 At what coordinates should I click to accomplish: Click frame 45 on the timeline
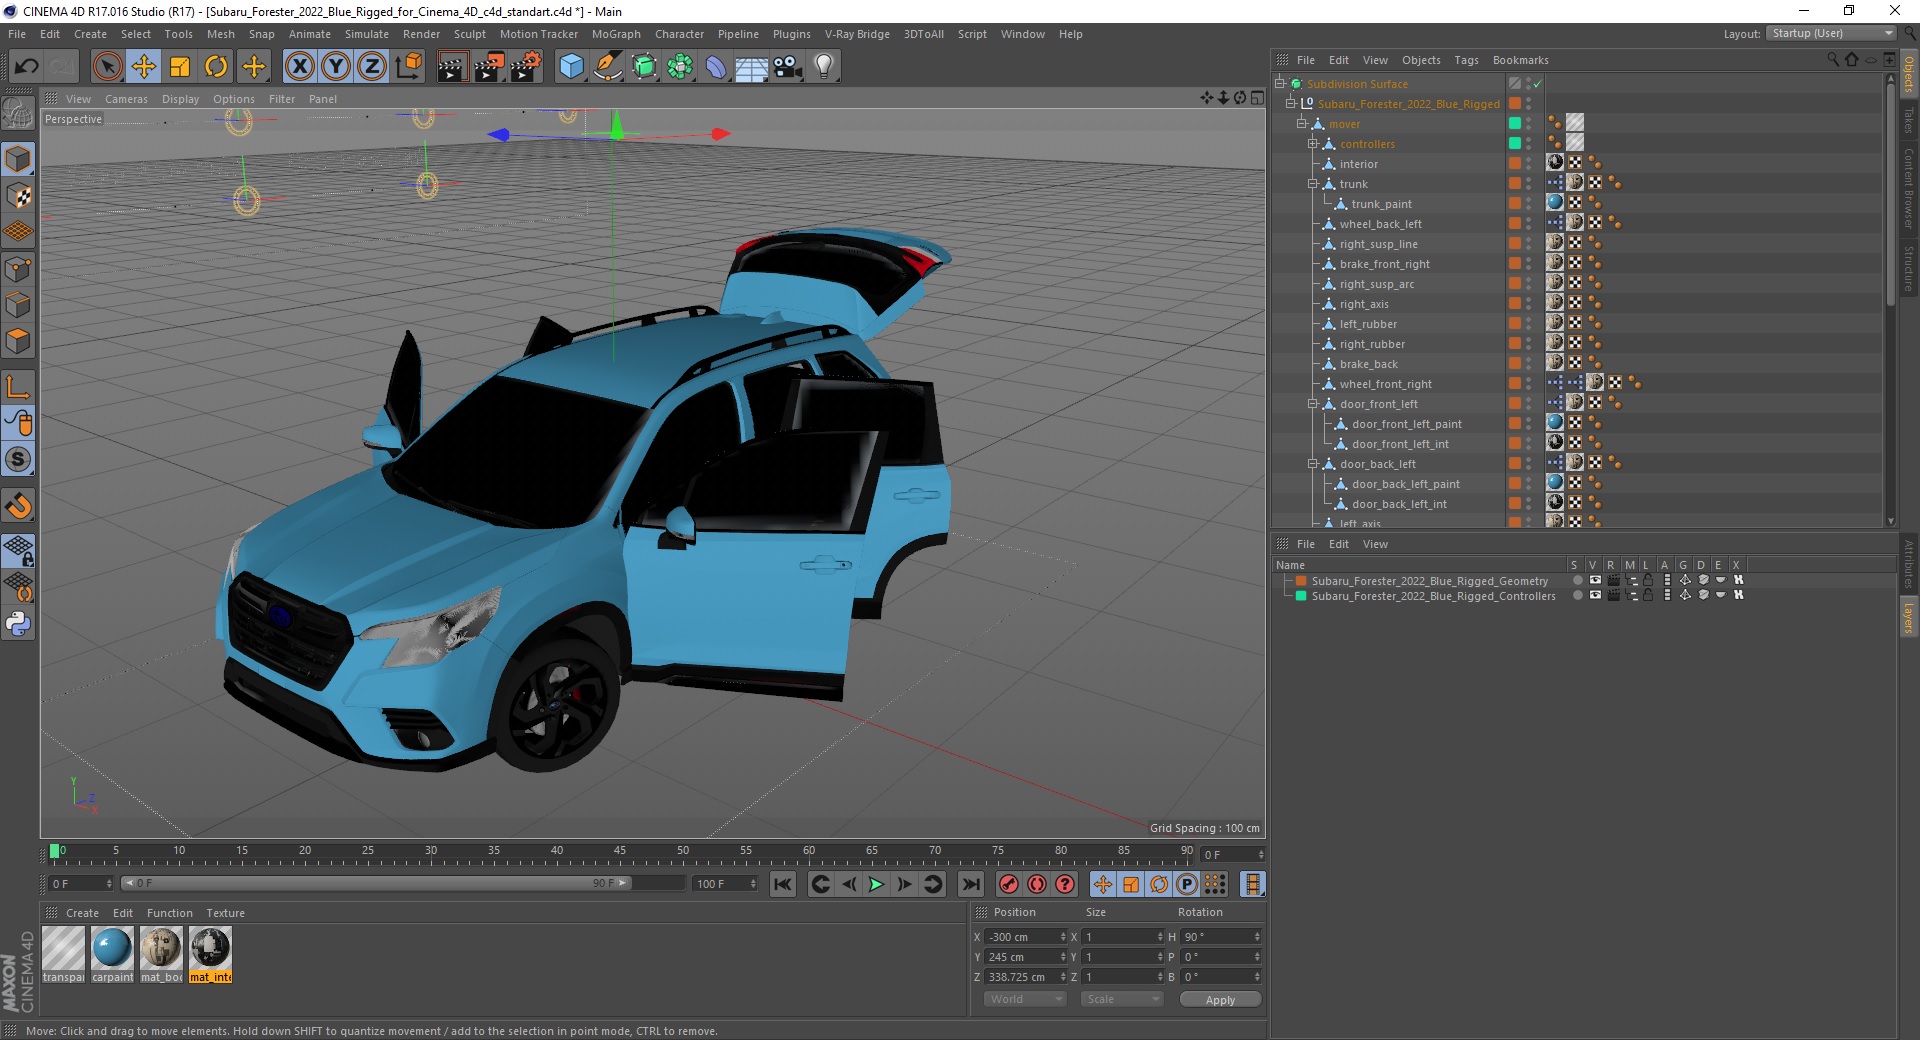click(620, 852)
